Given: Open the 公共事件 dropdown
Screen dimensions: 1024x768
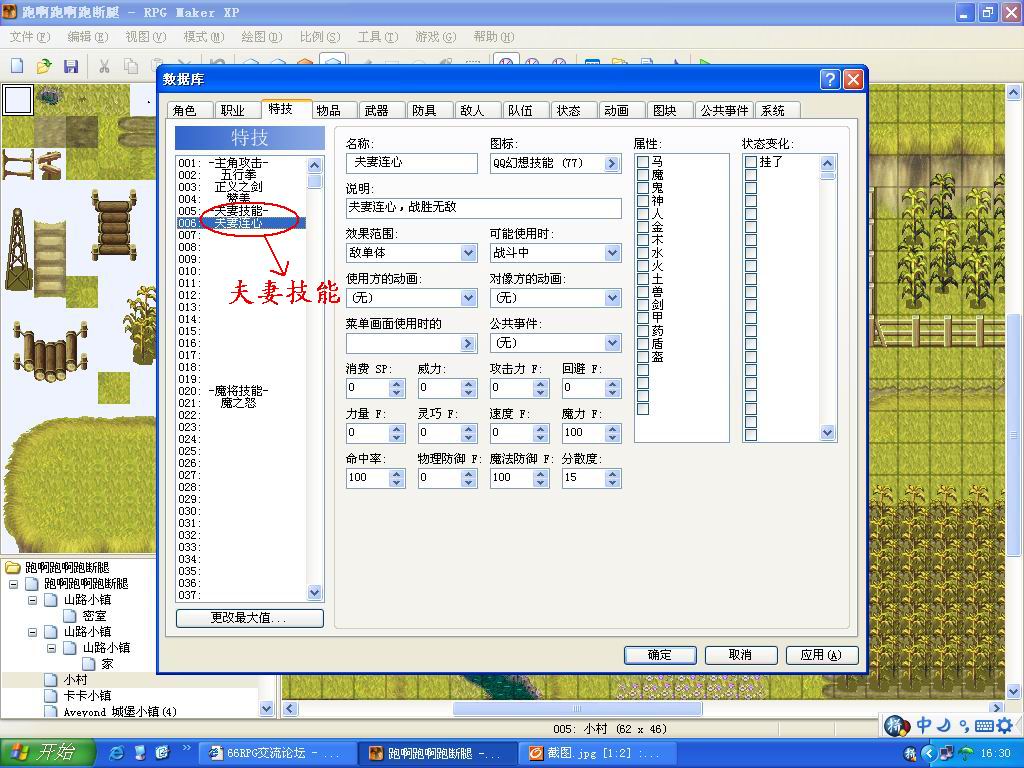Looking at the screenshot, I should (612, 343).
